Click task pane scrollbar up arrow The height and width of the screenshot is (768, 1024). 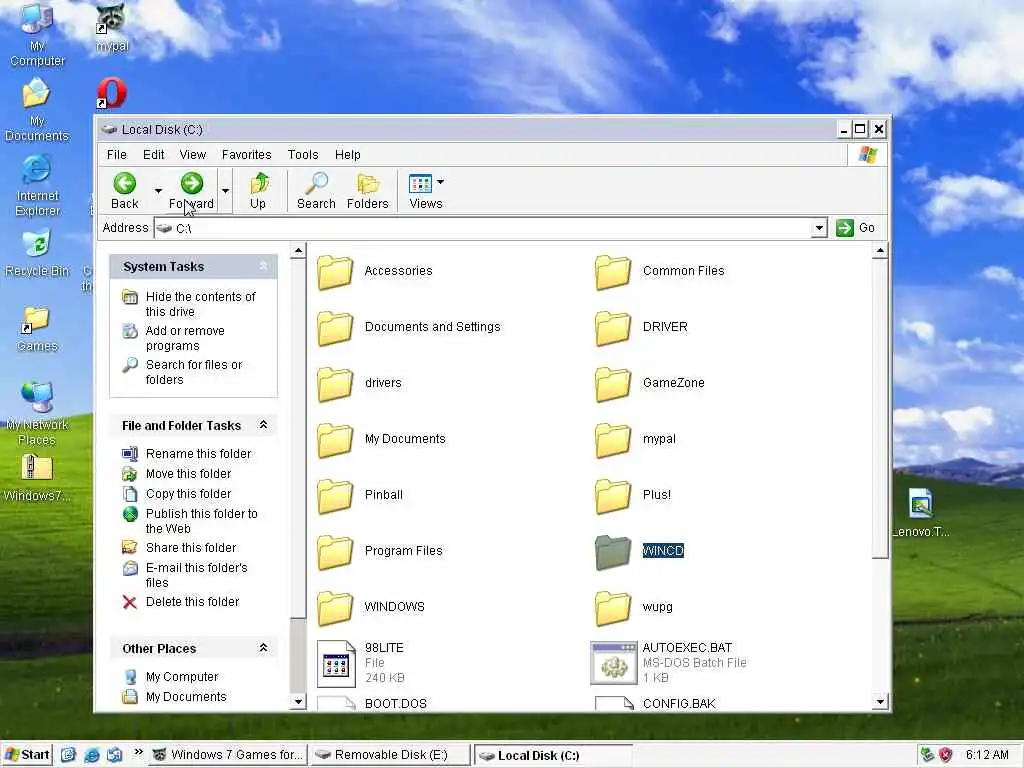coord(298,251)
